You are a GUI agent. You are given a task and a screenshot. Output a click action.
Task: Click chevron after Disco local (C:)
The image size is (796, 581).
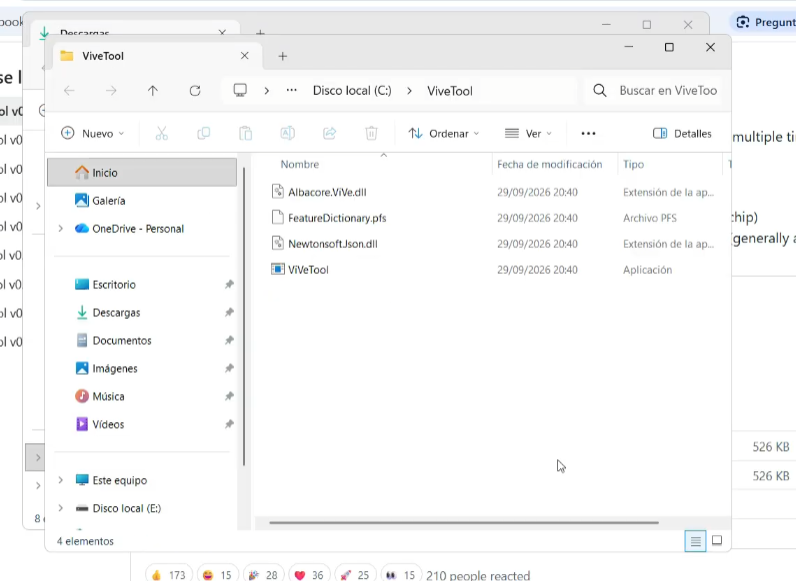click(409, 91)
